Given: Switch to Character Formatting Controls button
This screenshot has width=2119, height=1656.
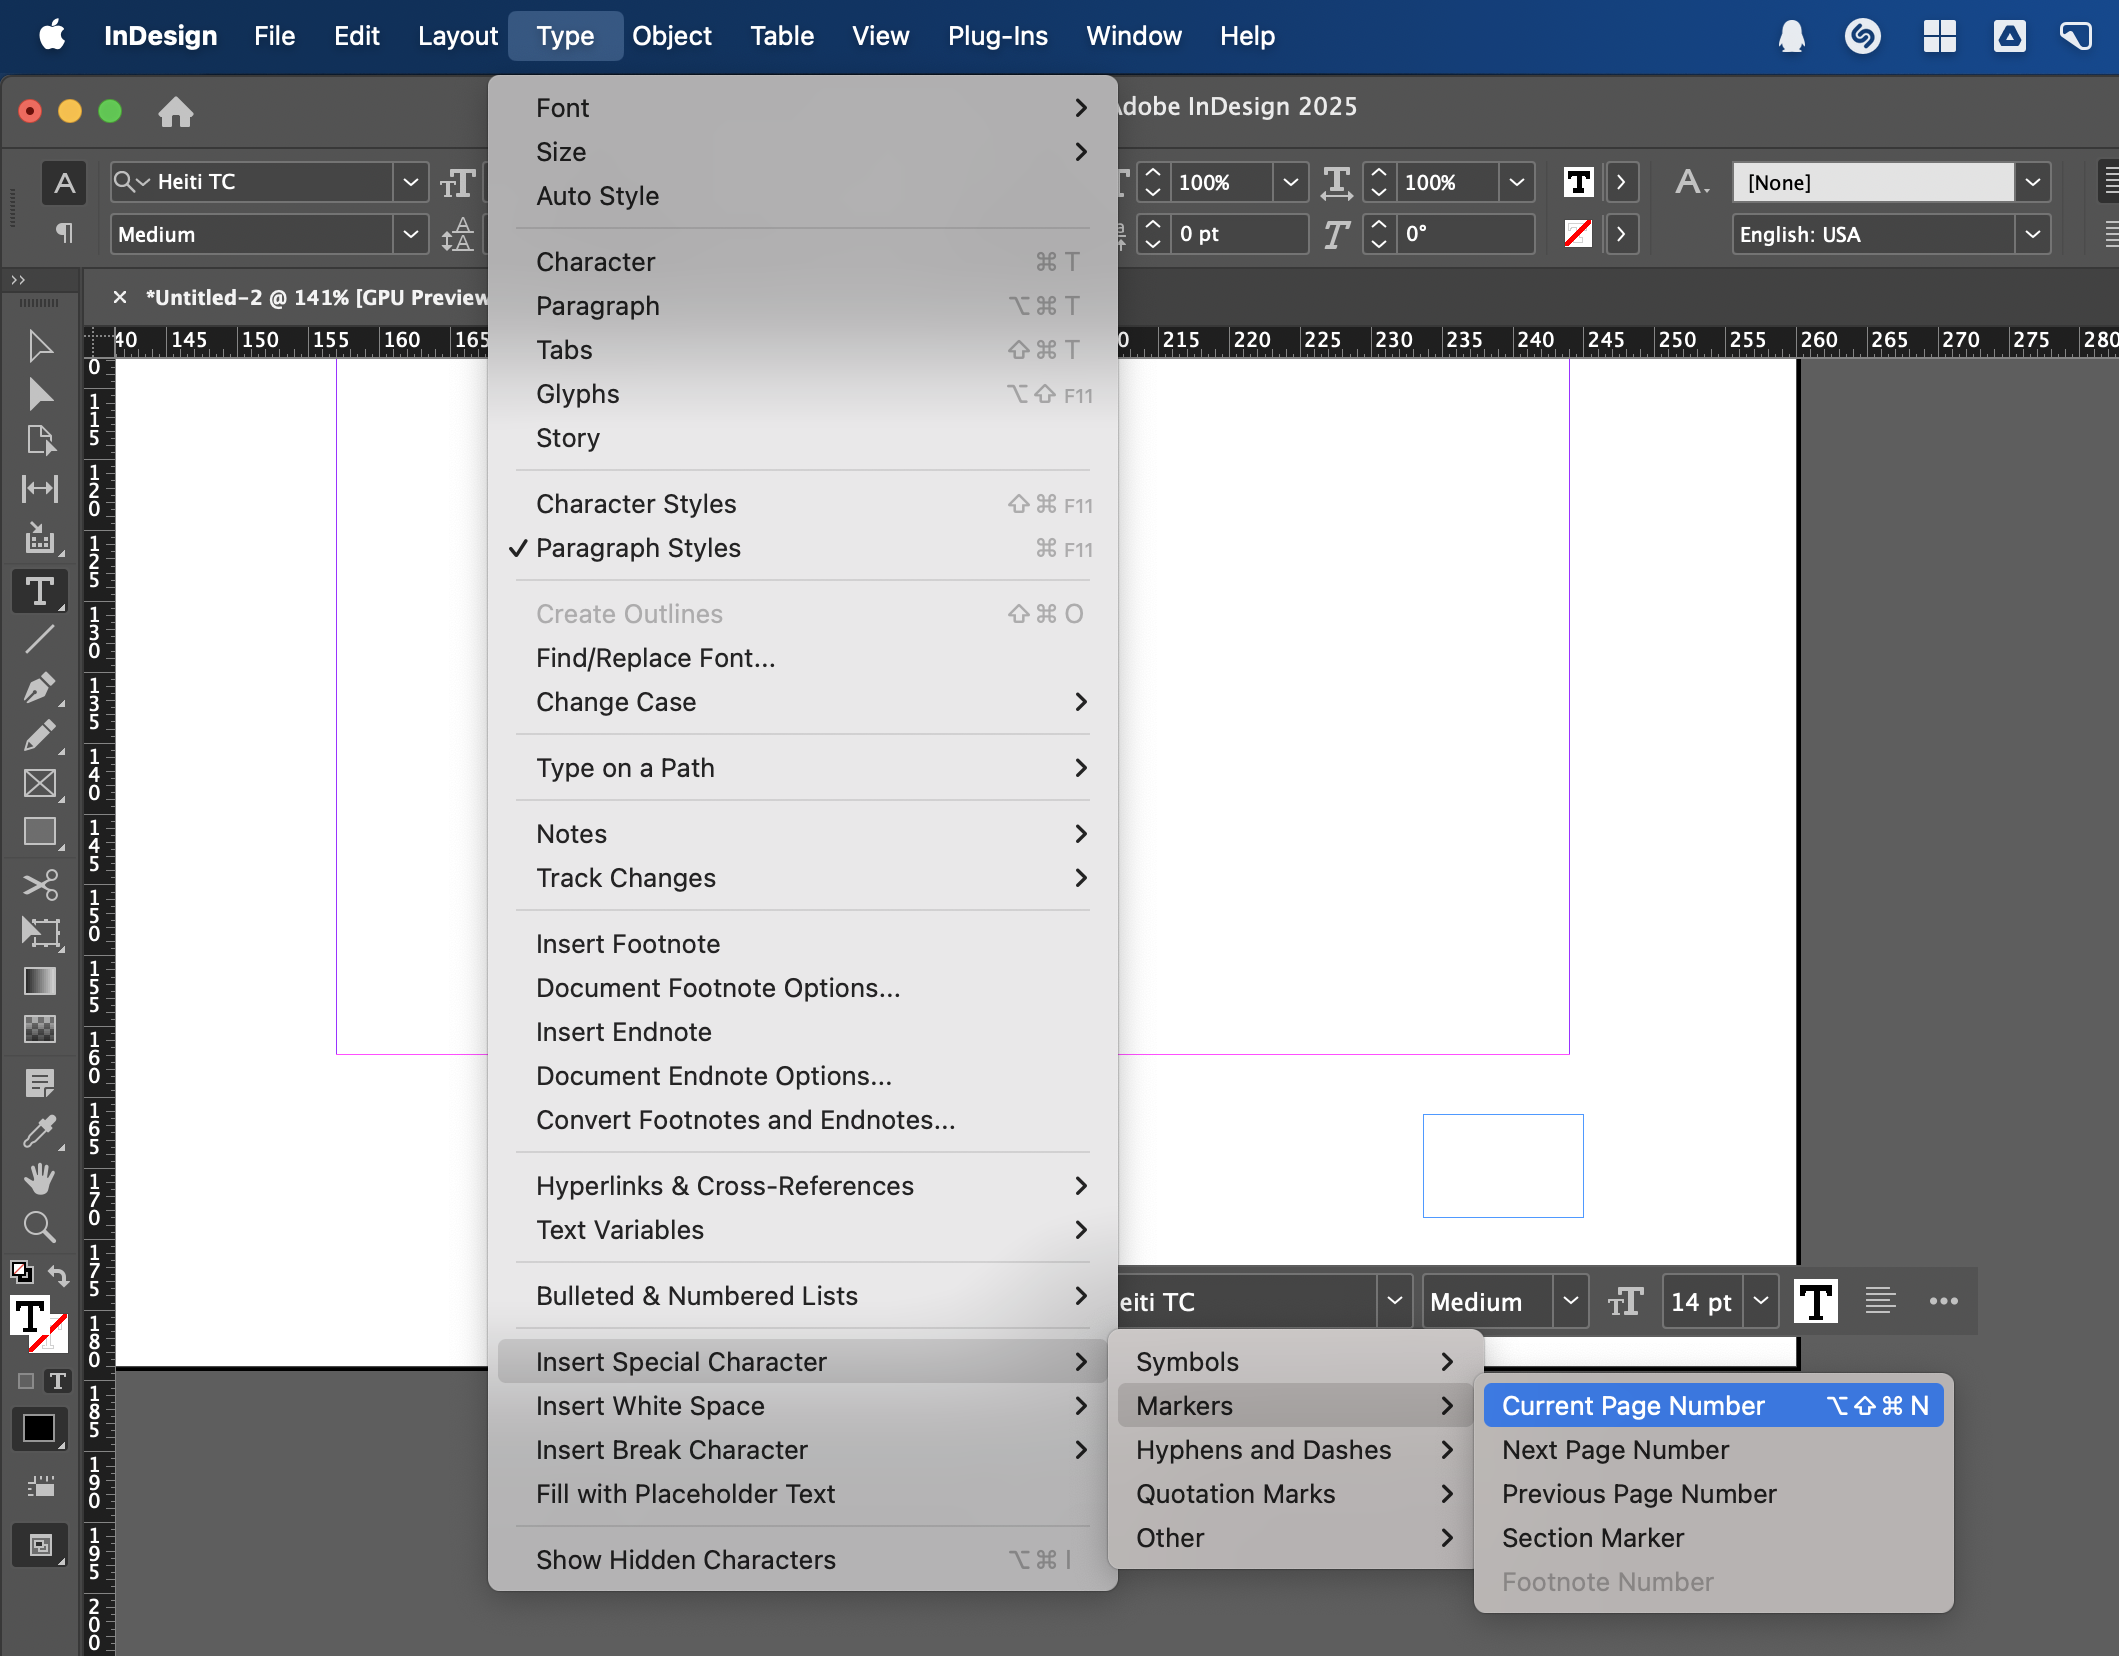Looking at the screenshot, I should [64, 183].
